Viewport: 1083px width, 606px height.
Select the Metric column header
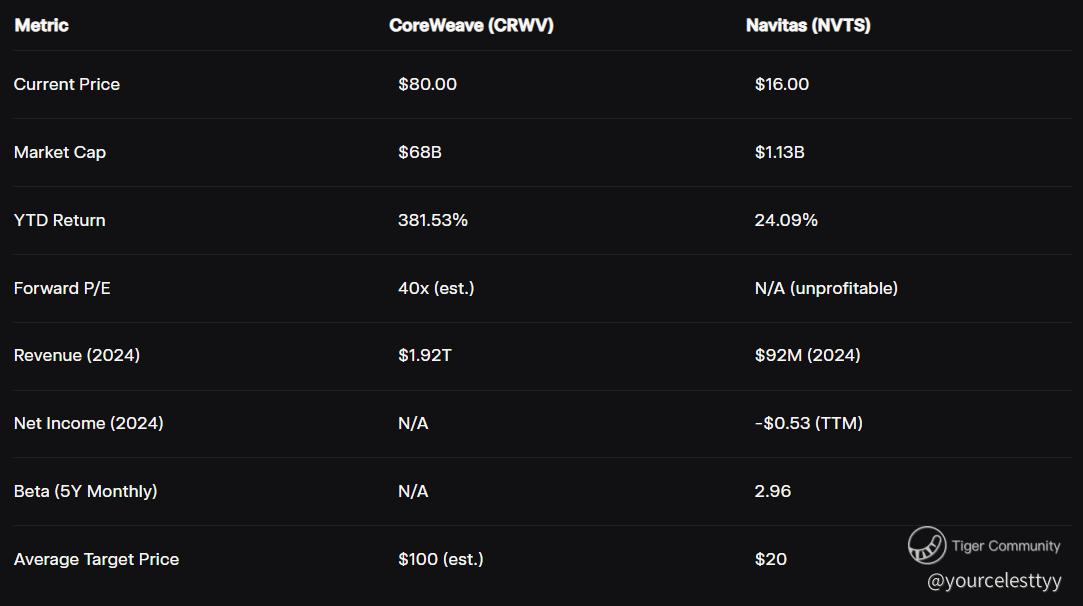pos(42,26)
